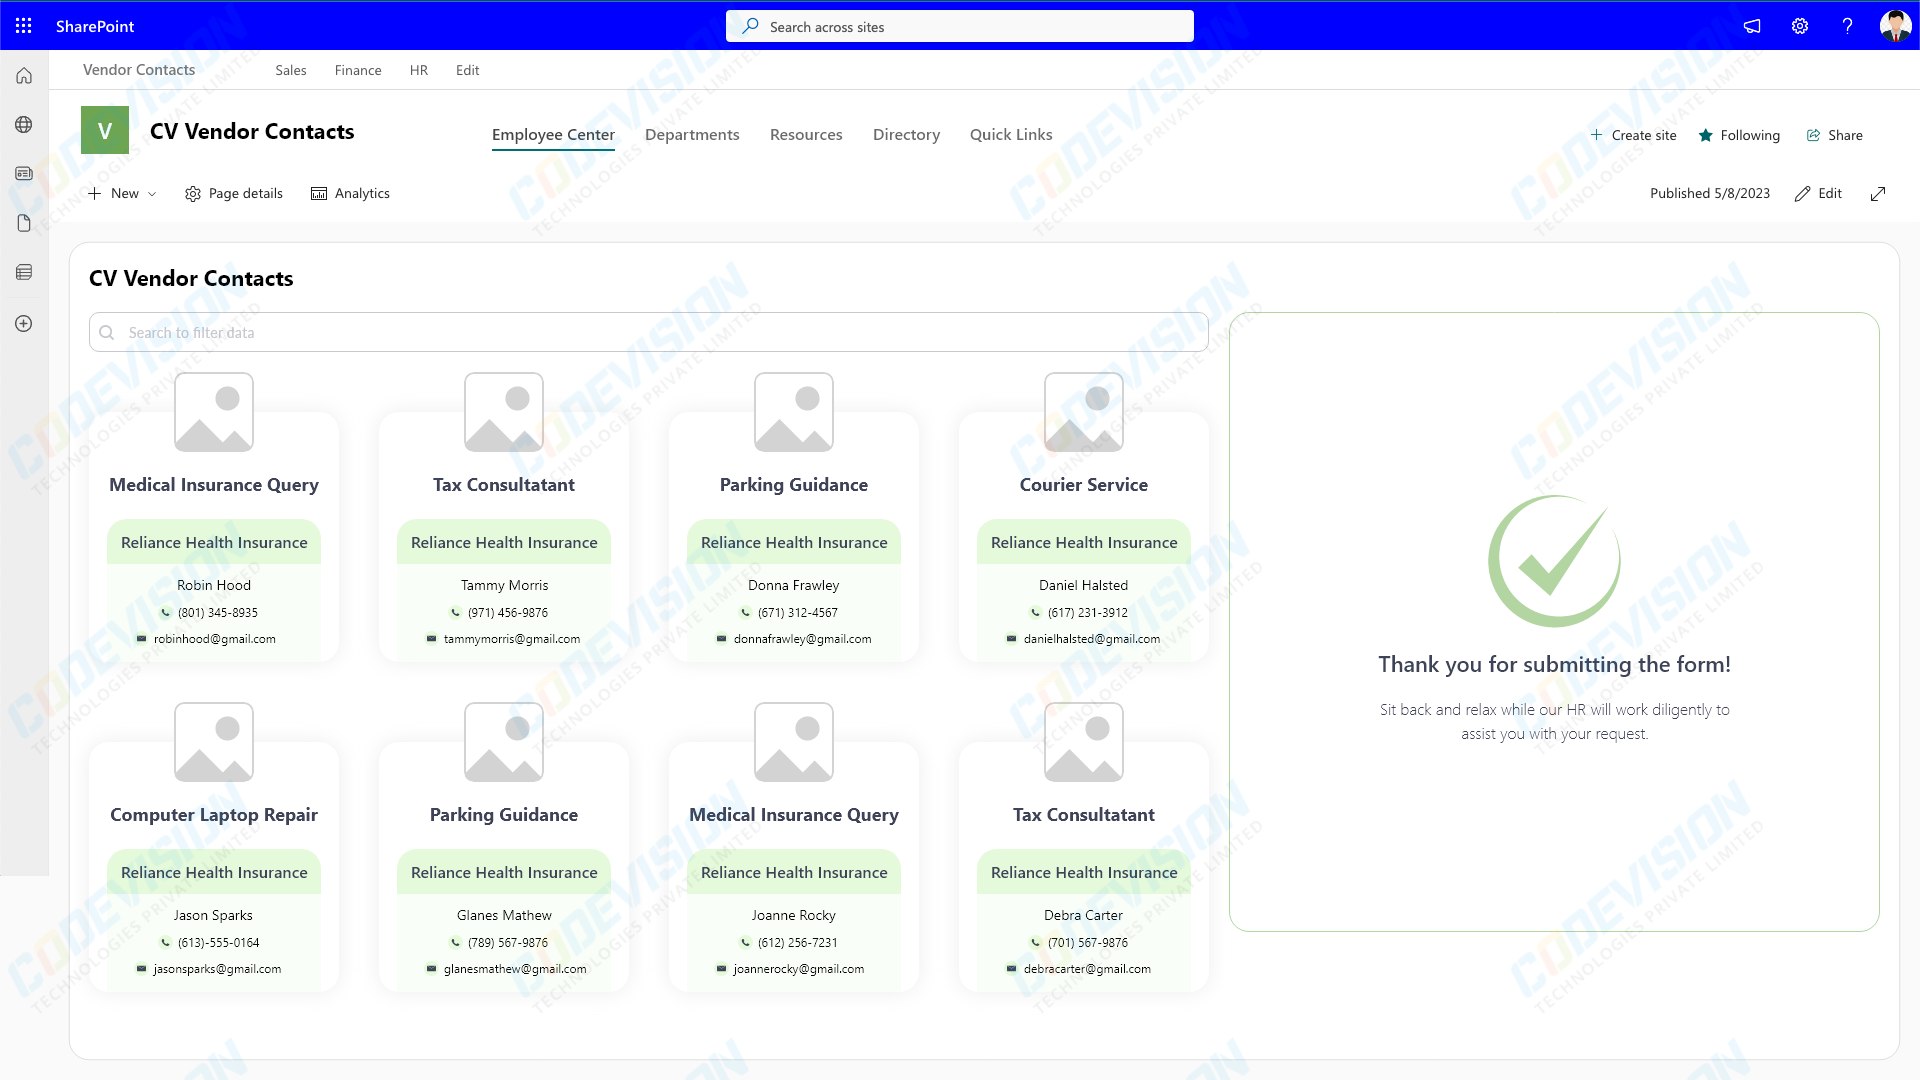Click the Create plus circle icon in left rail
This screenshot has height=1080, width=1920.
[x=24, y=324]
